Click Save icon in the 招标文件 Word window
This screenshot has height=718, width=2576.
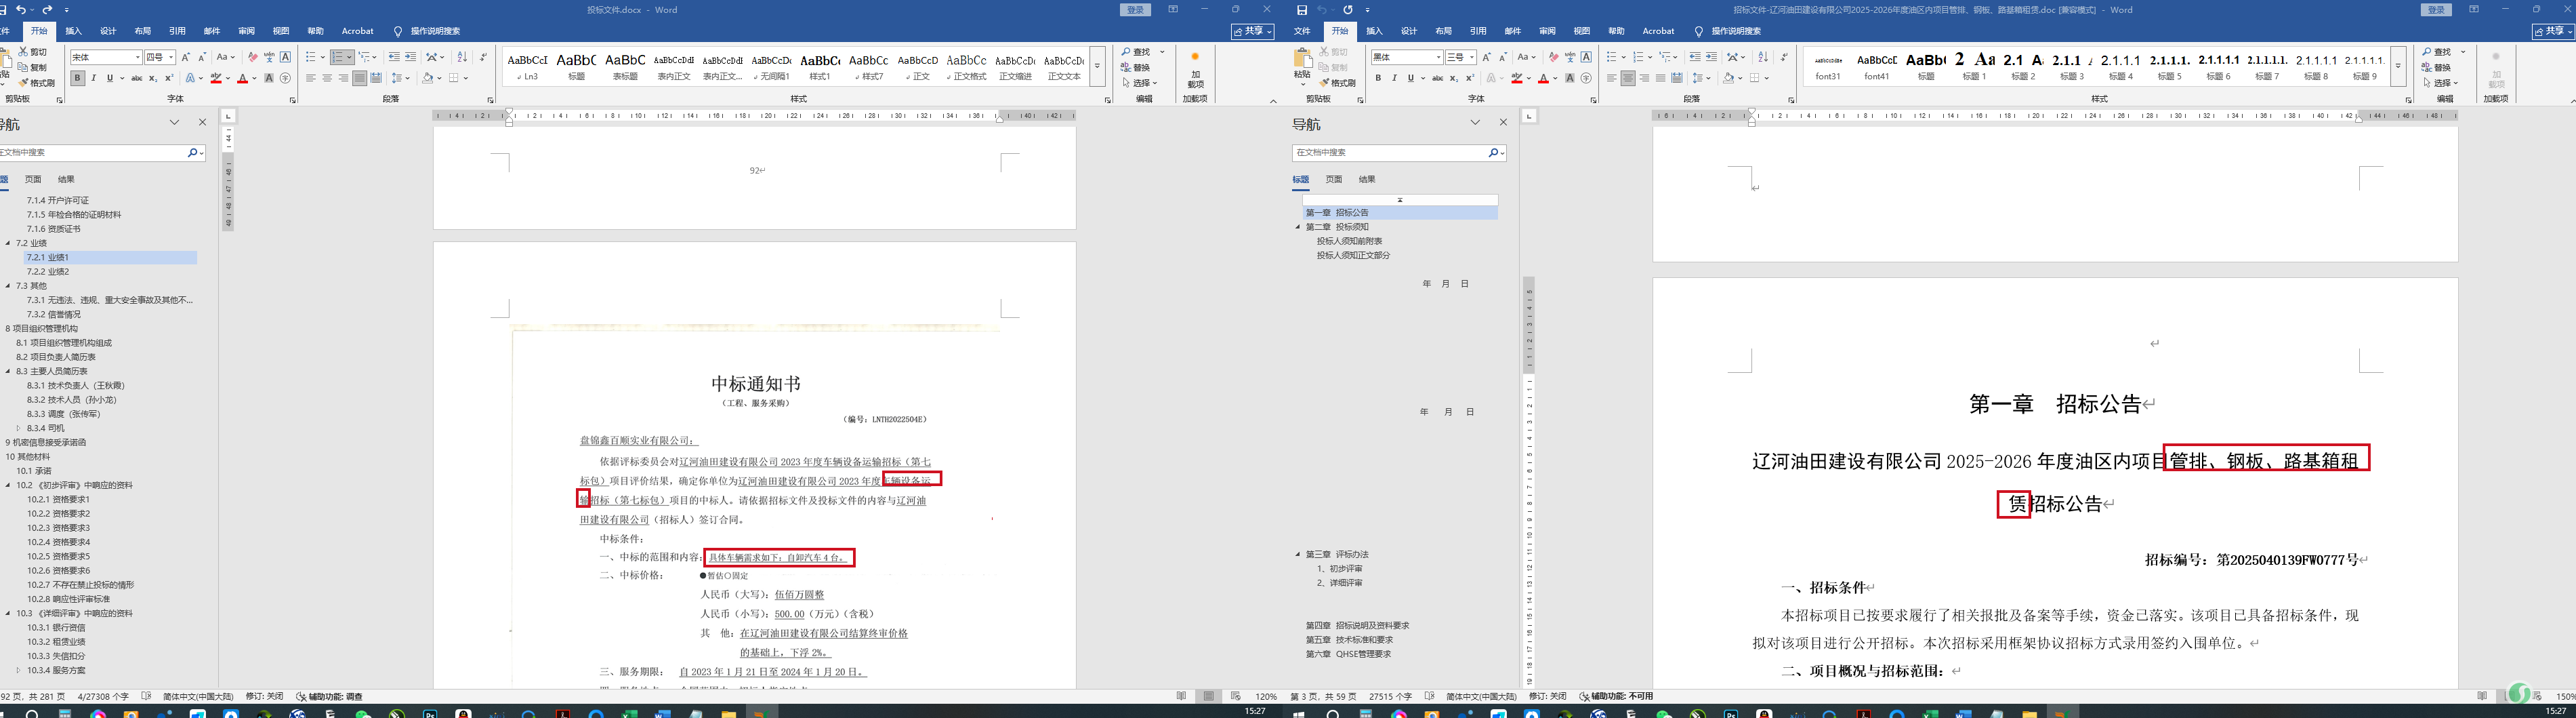click(1301, 10)
